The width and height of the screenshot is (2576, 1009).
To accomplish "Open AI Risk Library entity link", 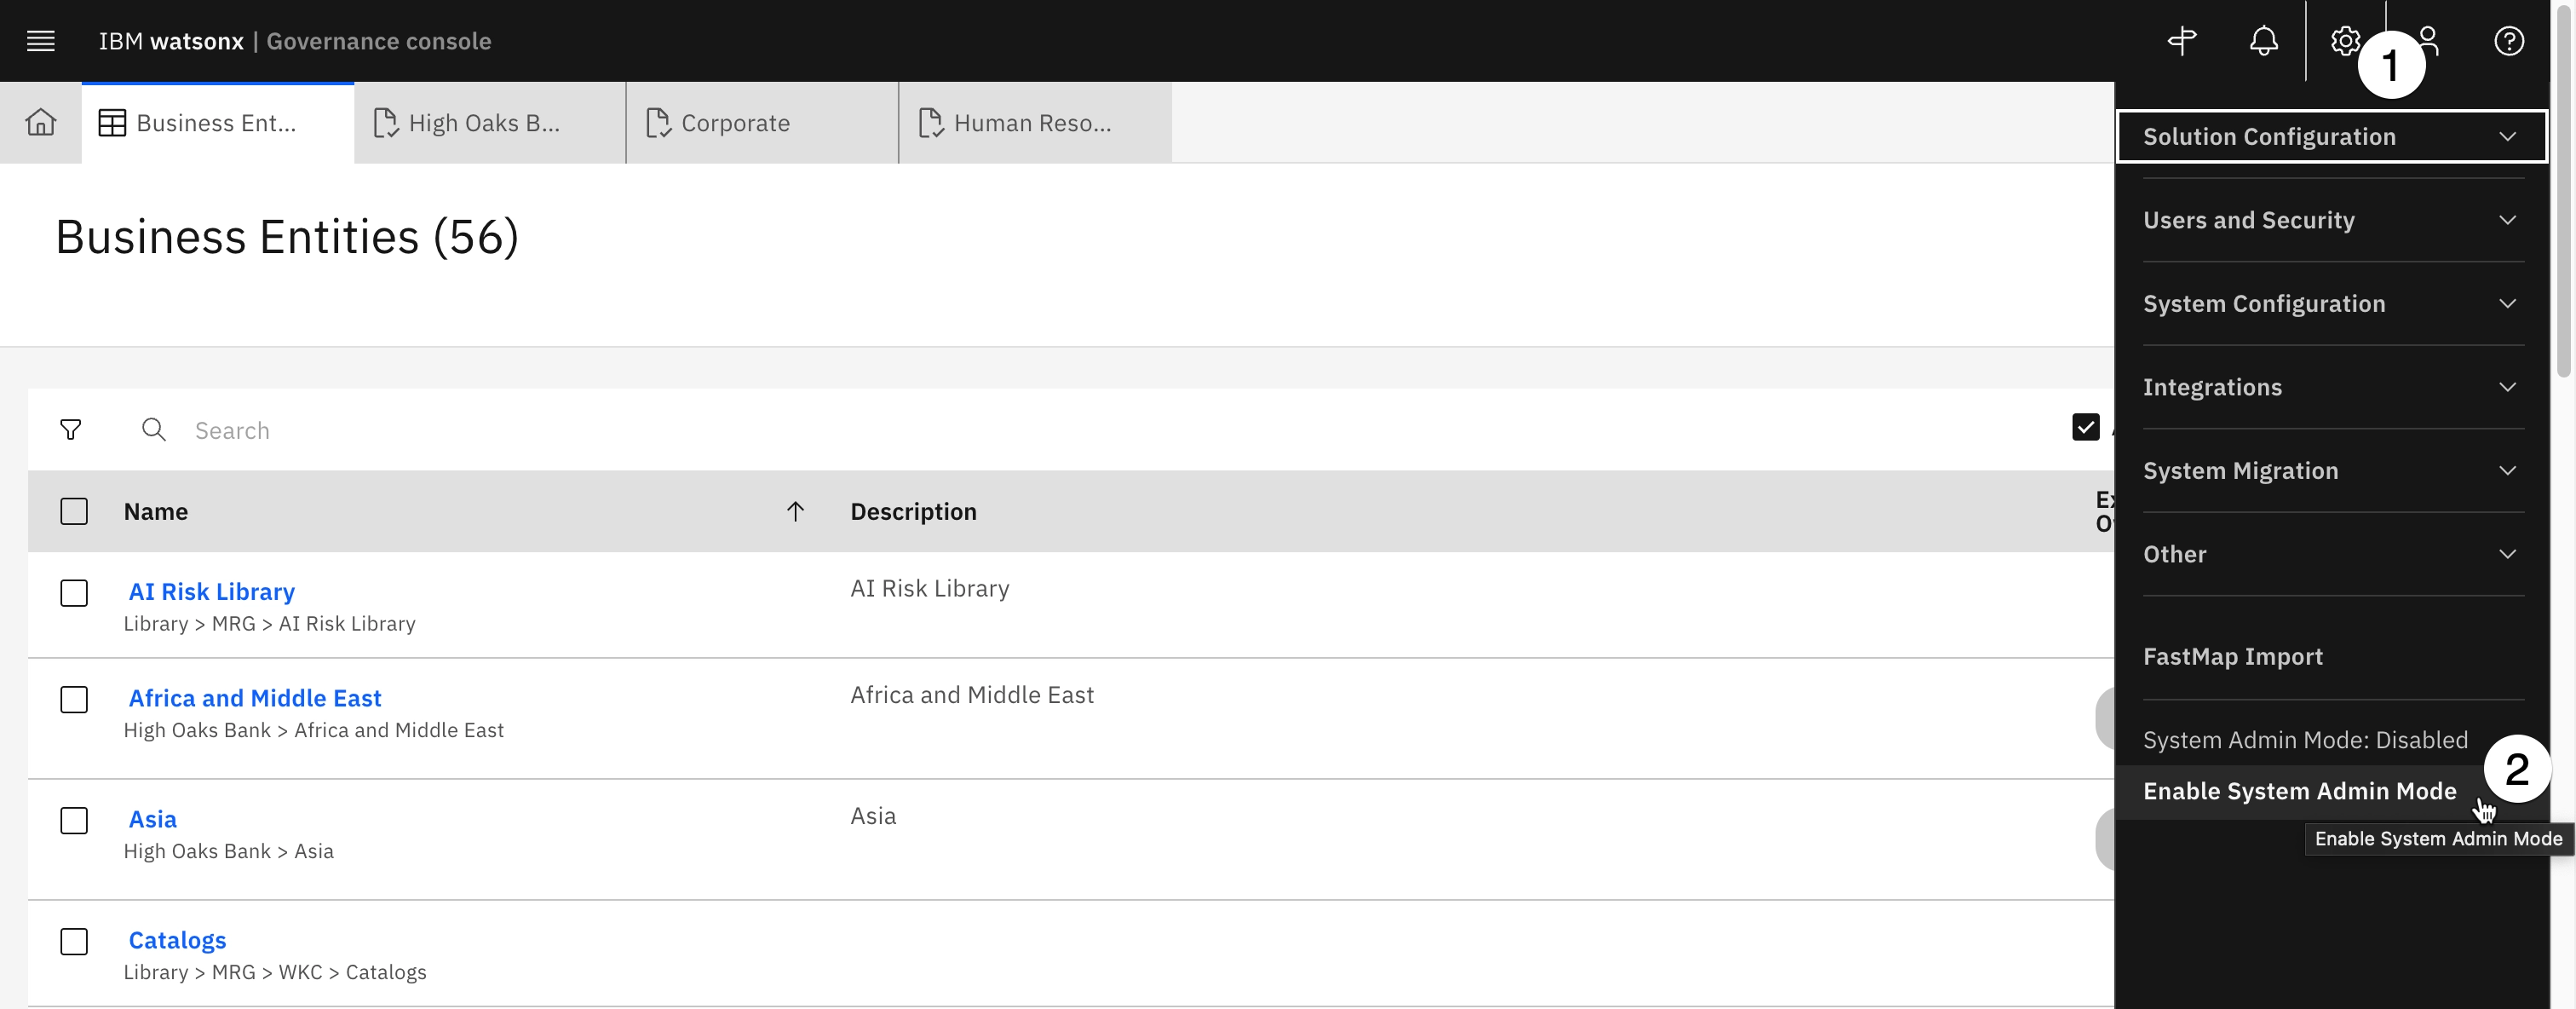I will [x=212, y=592].
